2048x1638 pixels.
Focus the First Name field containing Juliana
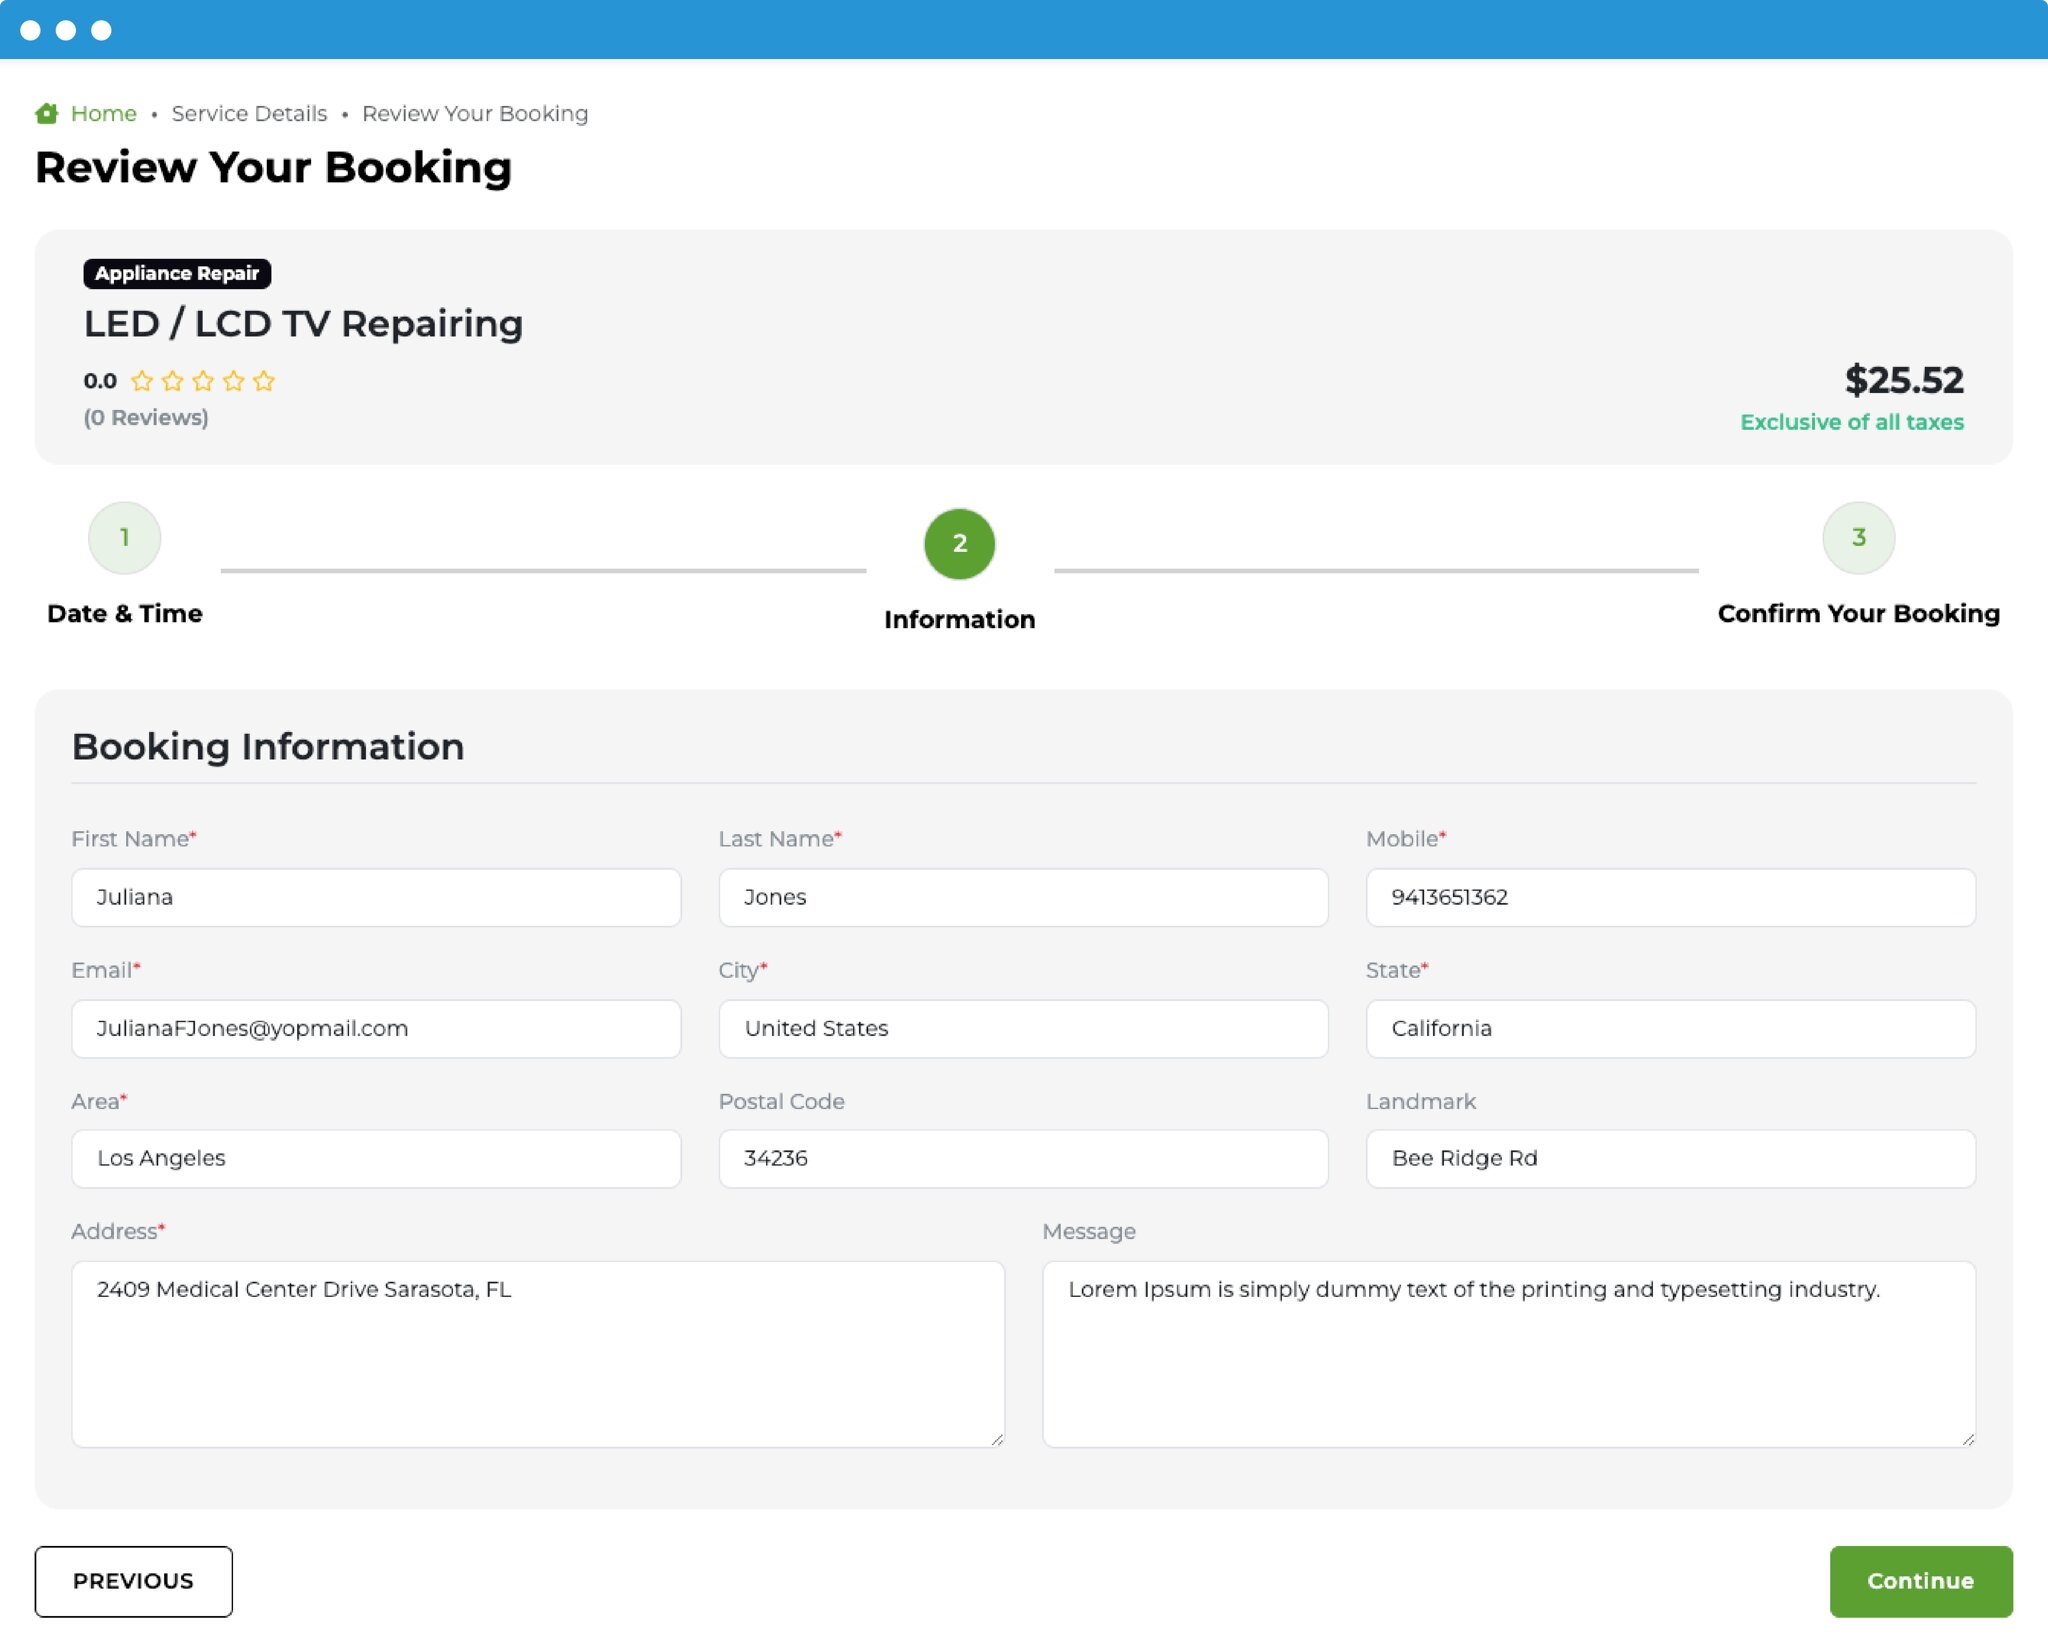click(376, 897)
